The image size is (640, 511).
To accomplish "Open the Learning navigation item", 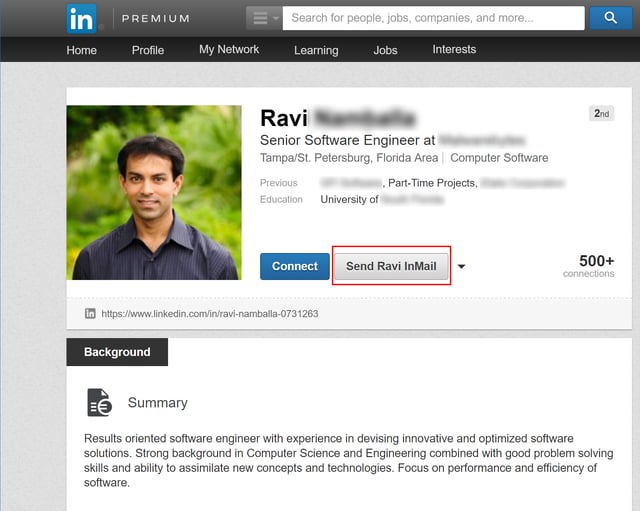I will click(316, 50).
